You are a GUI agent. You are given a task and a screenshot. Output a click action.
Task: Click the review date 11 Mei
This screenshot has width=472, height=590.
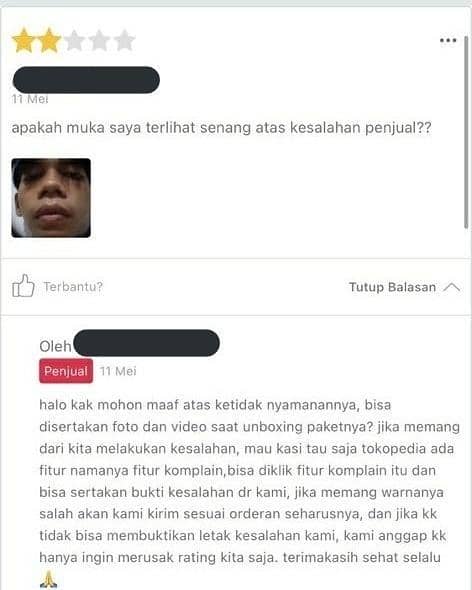click(30, 99)
